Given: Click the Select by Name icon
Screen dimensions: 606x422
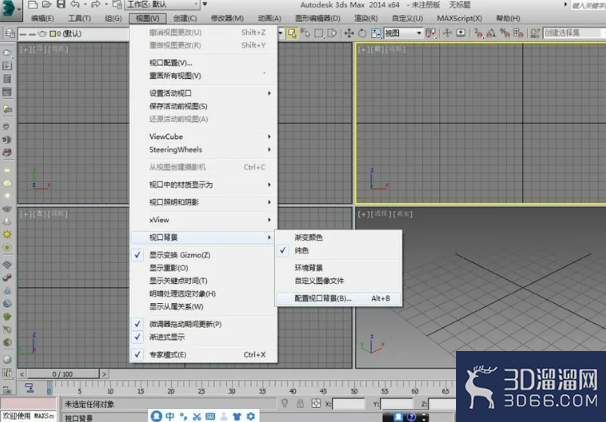Looking at the screenshot, I should coord(305,33).
